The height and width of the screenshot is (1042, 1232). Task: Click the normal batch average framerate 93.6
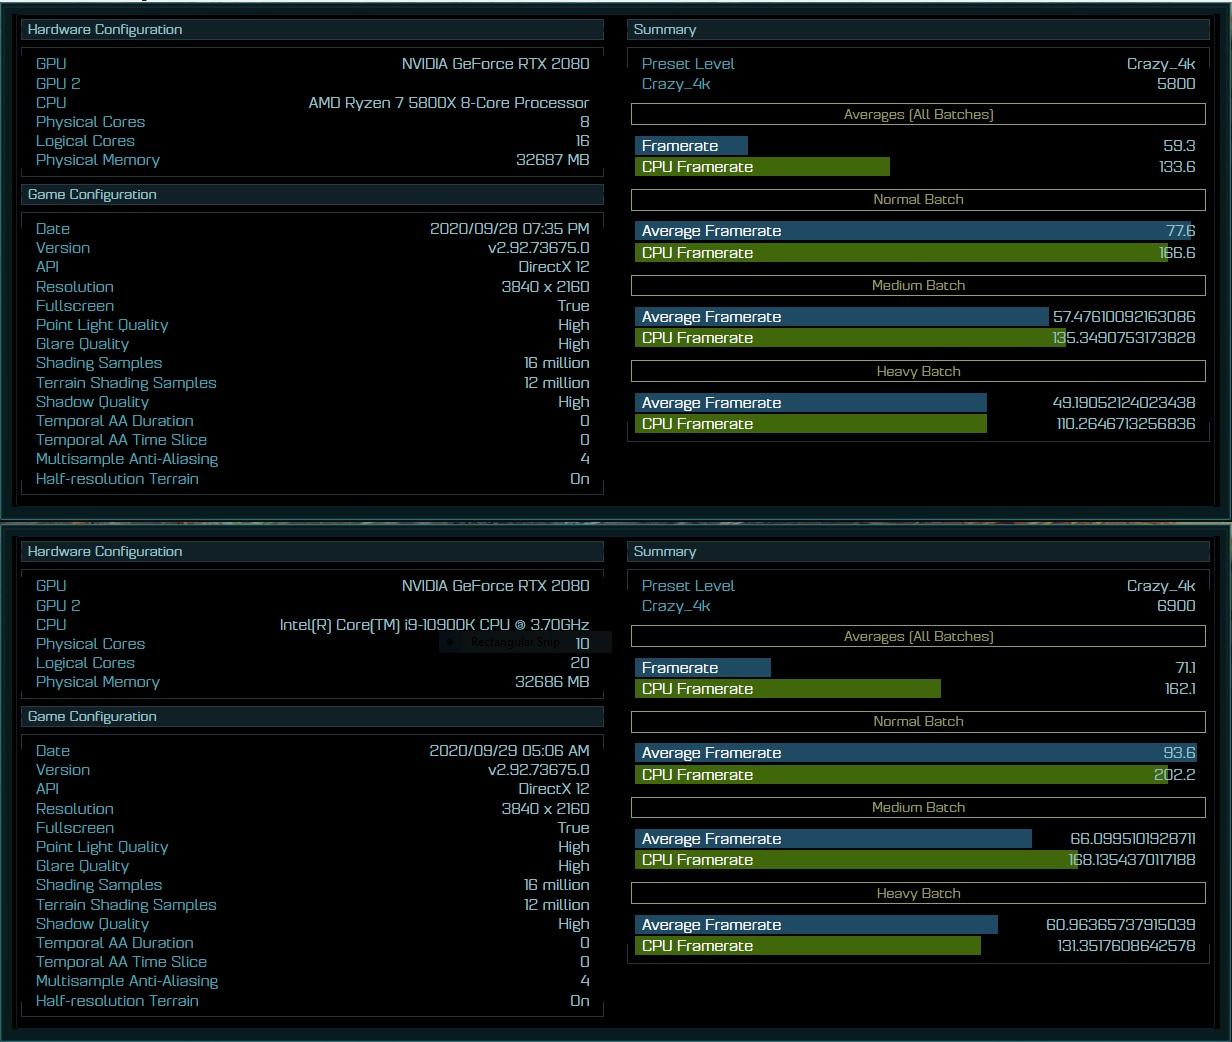[1179, 753]
